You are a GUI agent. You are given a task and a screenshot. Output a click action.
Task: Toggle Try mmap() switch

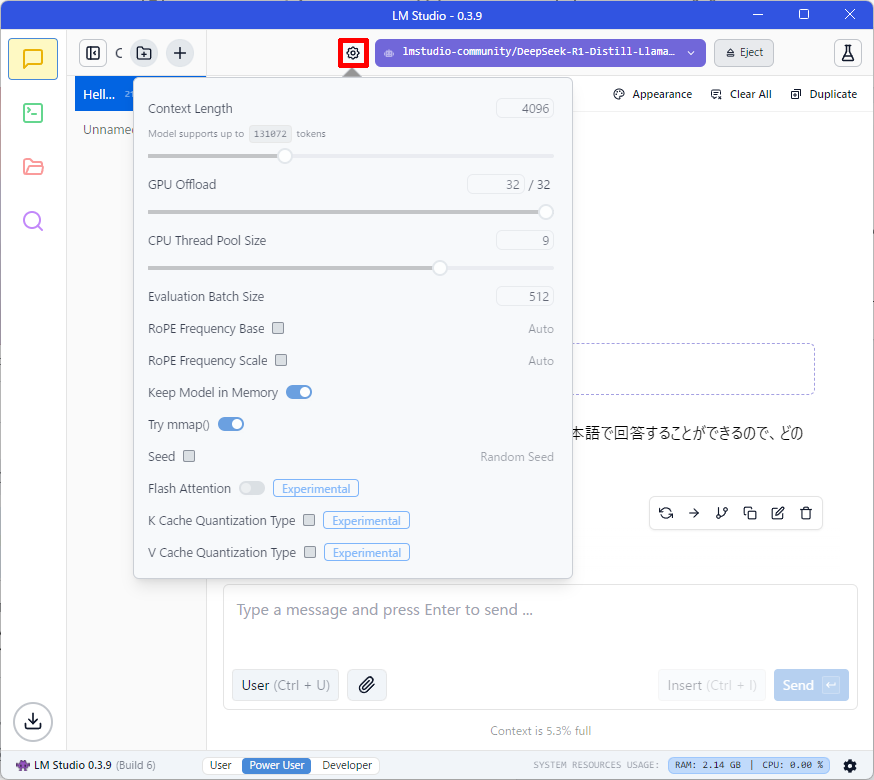click(231, 424)
